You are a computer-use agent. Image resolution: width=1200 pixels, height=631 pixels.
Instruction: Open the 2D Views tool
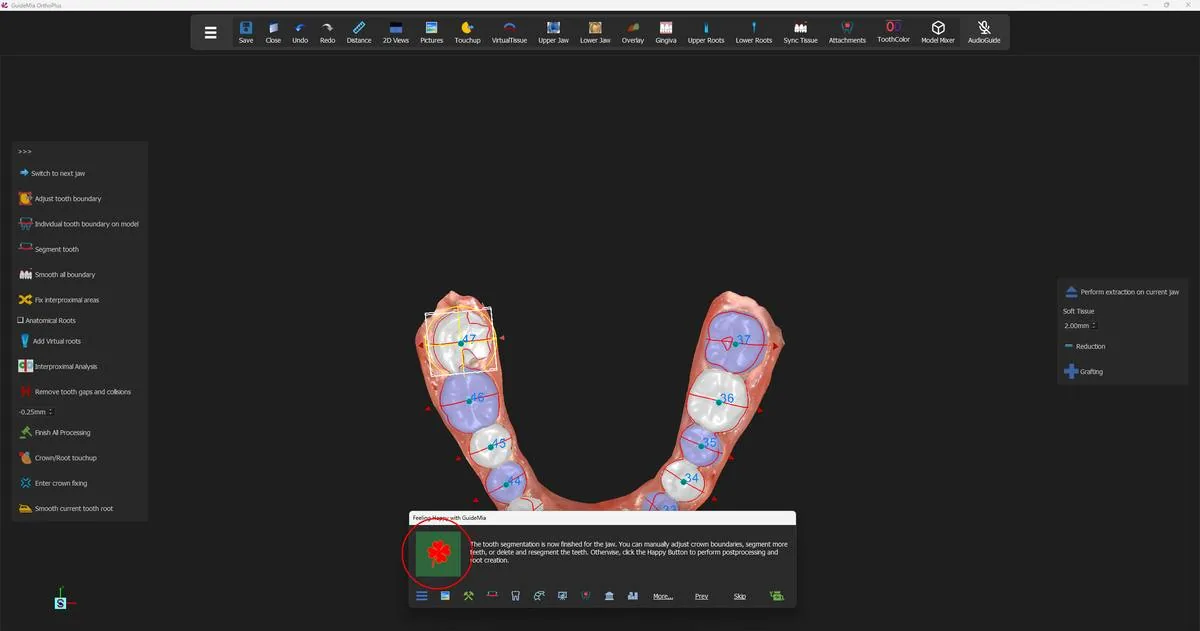click(396, 33)
